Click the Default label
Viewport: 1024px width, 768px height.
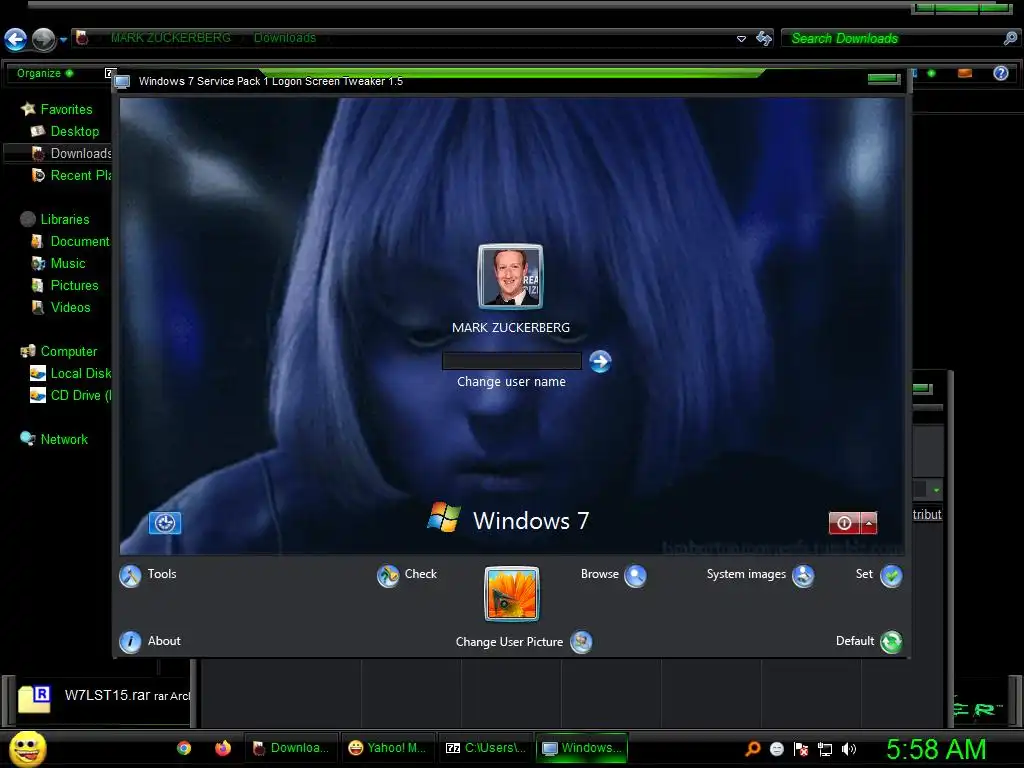pos(855,641)
